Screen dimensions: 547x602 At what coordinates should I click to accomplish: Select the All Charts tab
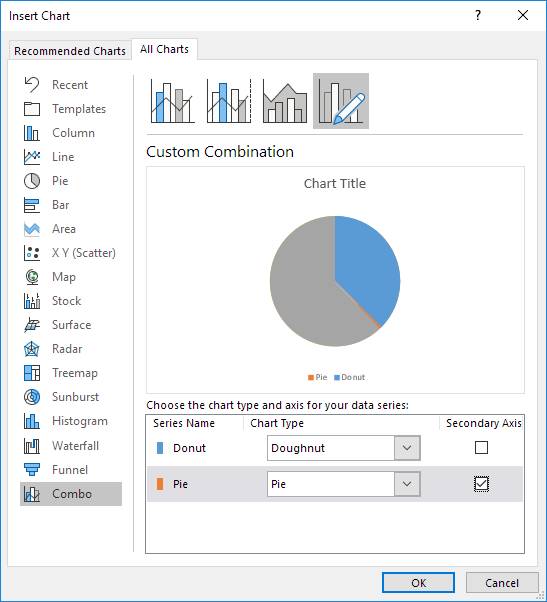(x=164, y=49)
